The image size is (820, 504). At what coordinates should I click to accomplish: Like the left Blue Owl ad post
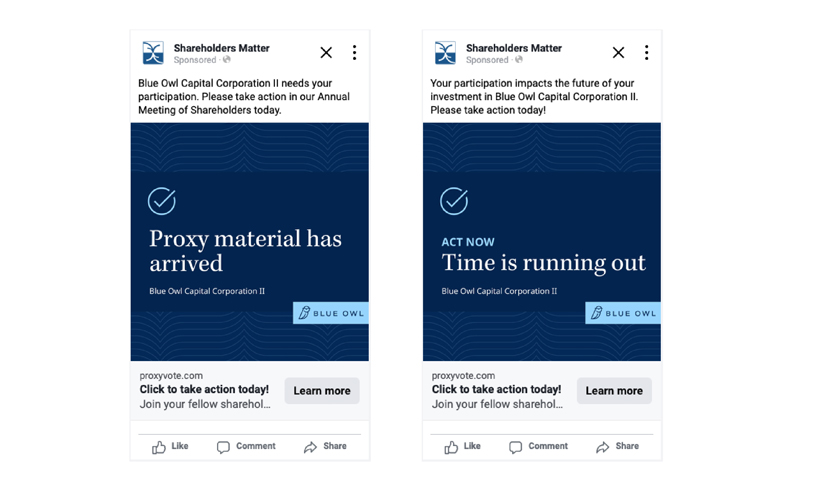(x=170, y=446)
